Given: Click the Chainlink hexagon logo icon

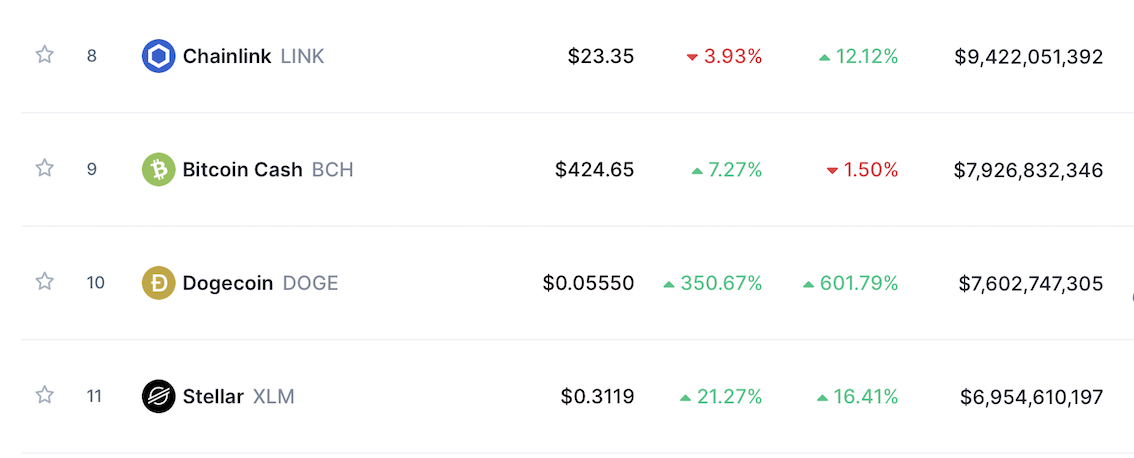Looking at the screenshot, I should point(159,56).
